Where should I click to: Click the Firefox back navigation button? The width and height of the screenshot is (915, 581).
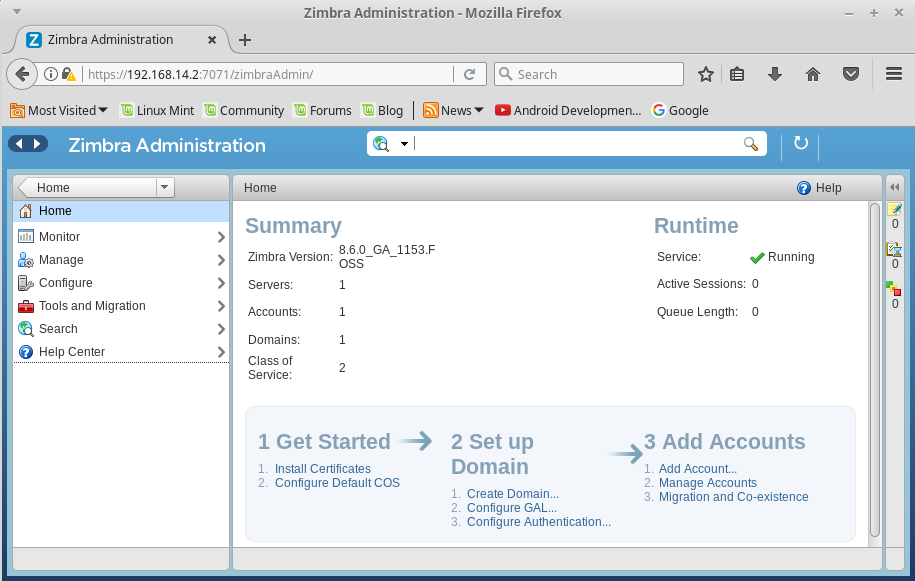(22, 75)
